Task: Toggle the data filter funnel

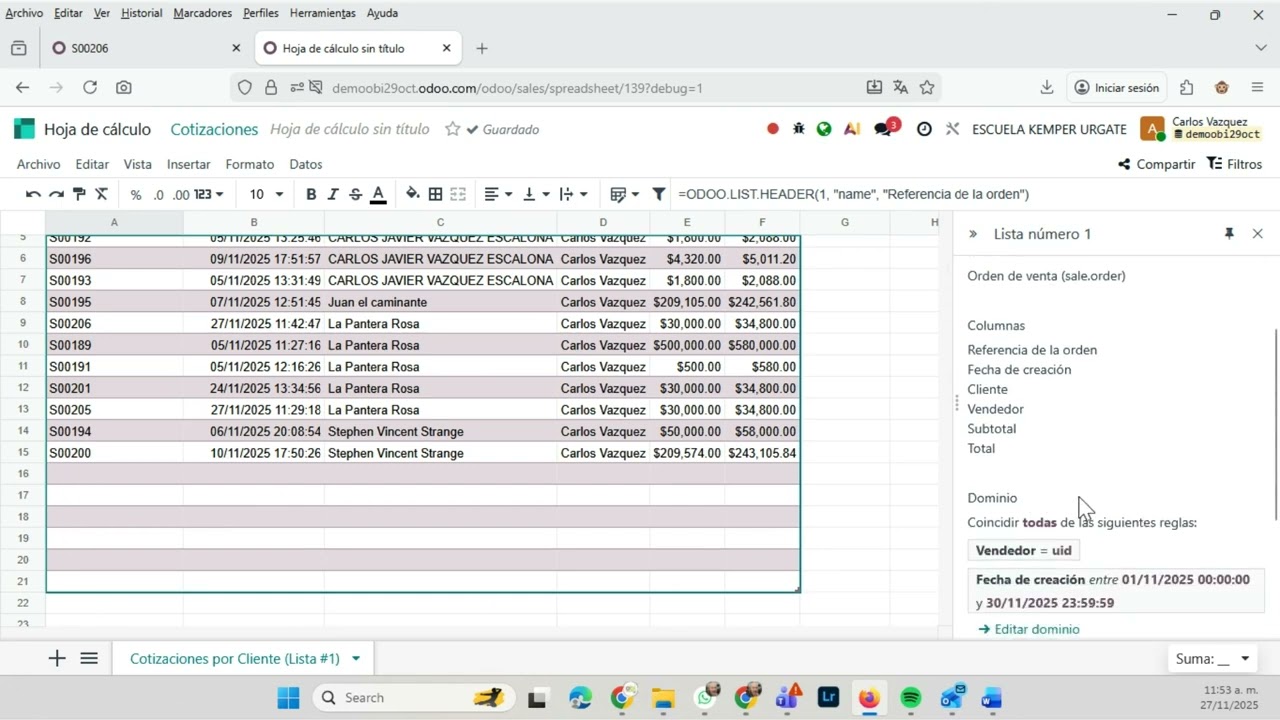Action: pyautogui.click(x=659, y=194)
